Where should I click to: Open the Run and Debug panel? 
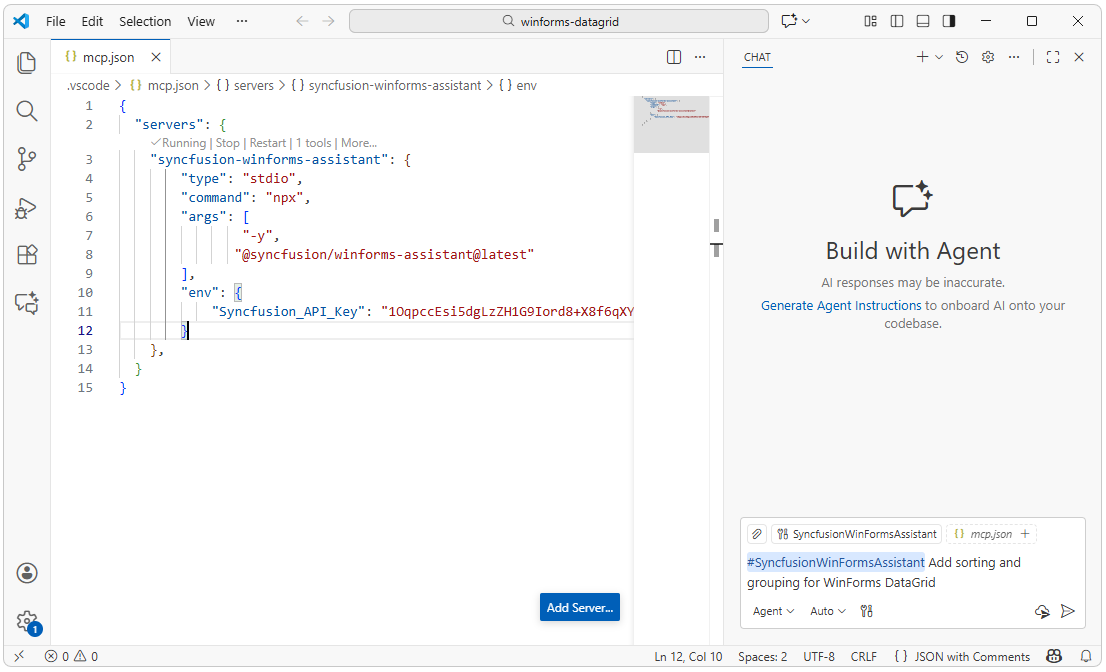[26, 207]
